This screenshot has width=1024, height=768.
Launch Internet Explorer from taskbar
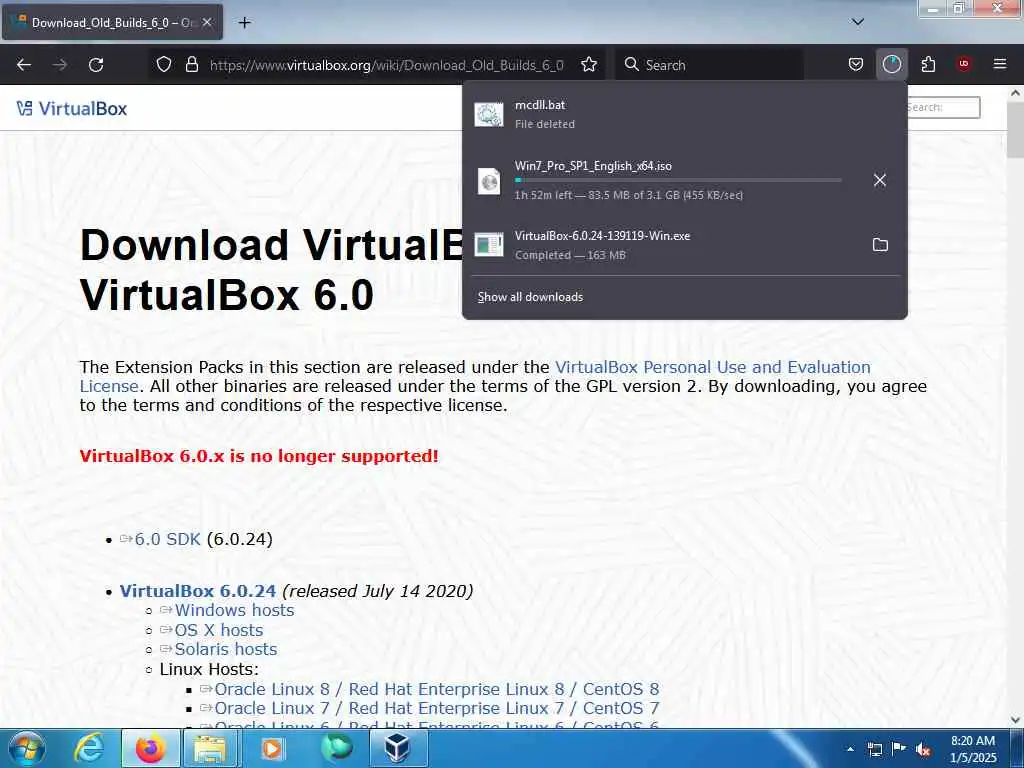click(x=89, y=749)
